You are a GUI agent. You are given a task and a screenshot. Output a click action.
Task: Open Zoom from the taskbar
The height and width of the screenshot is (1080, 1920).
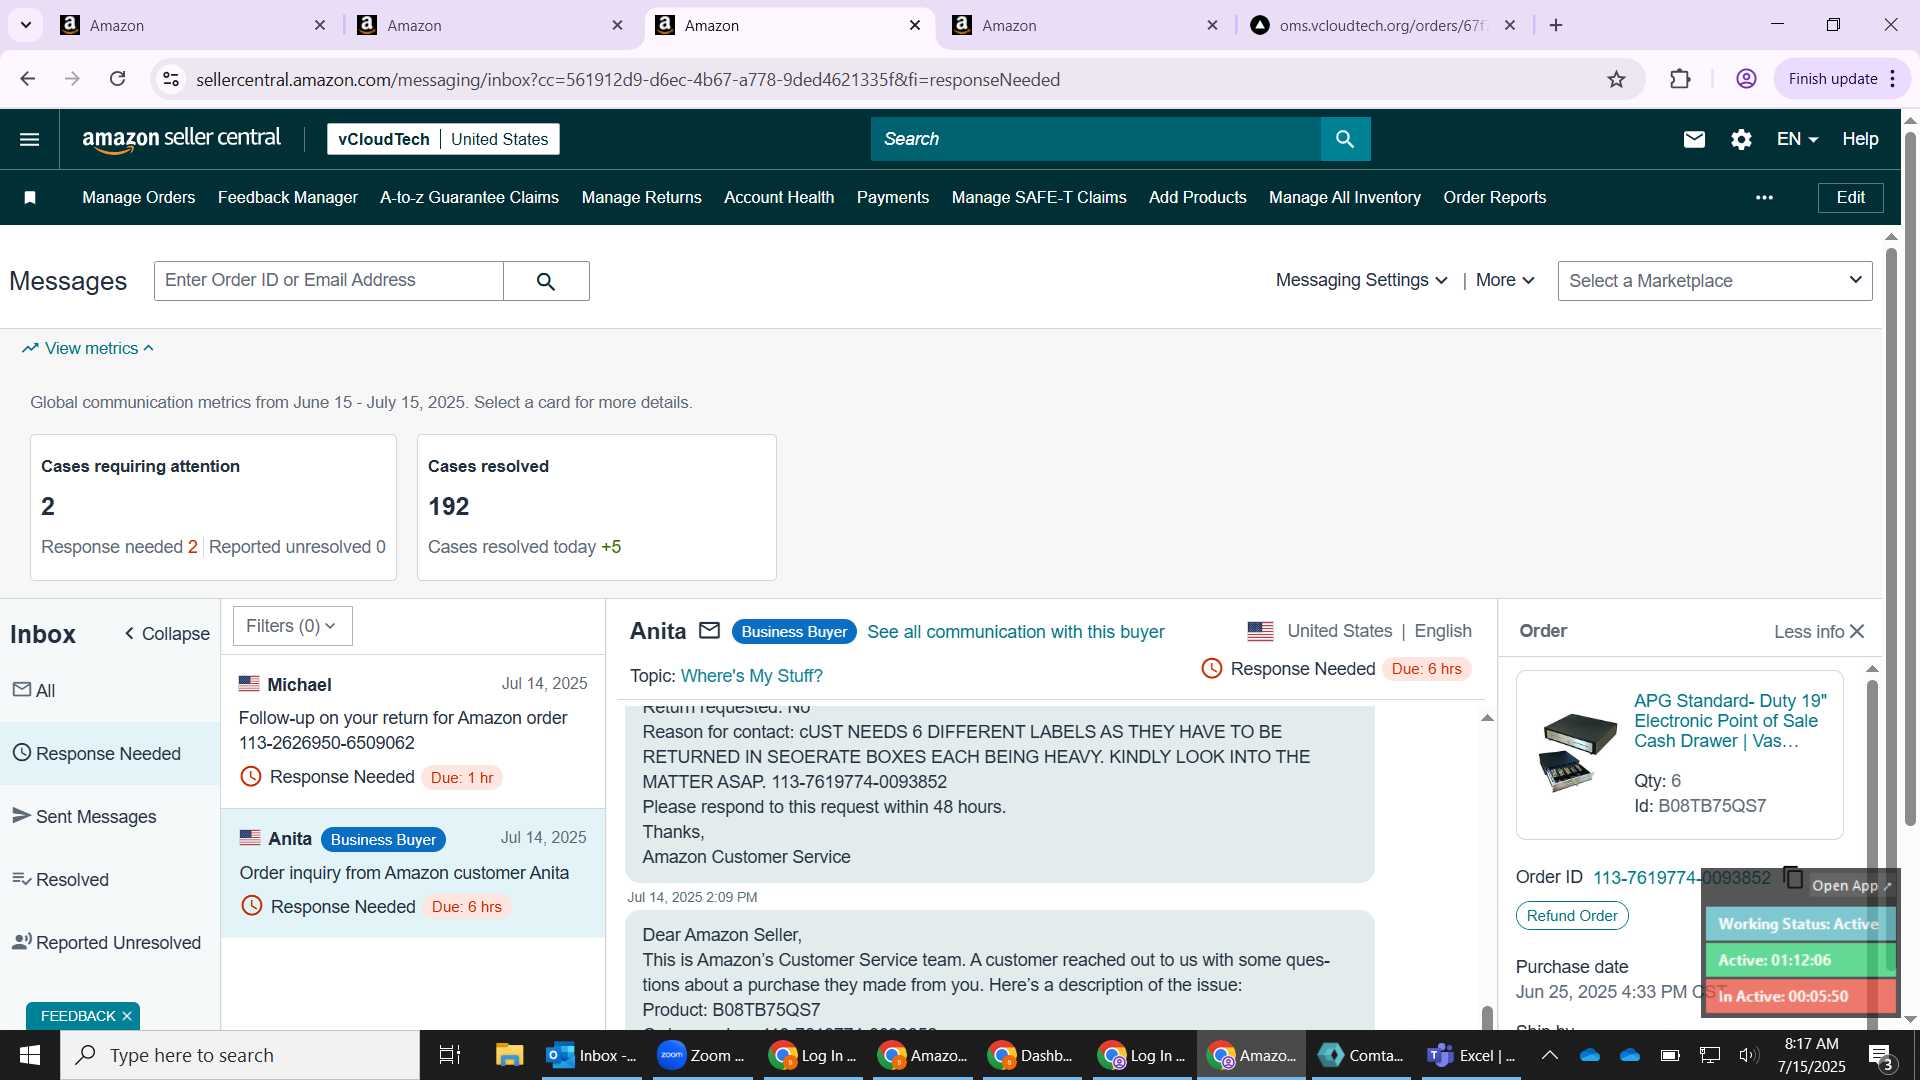pos(701,1055)
